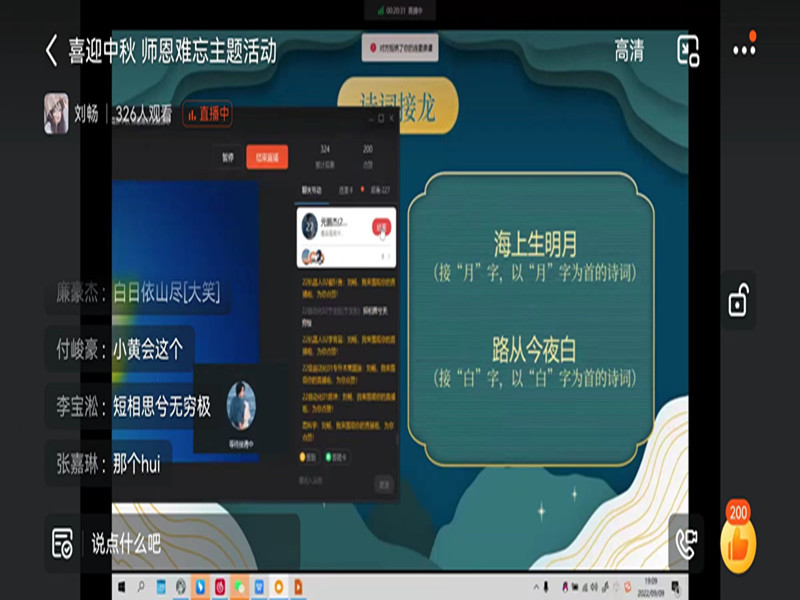Click the phone and video call icon
The image size is (800, 600).
click(686, 542)
